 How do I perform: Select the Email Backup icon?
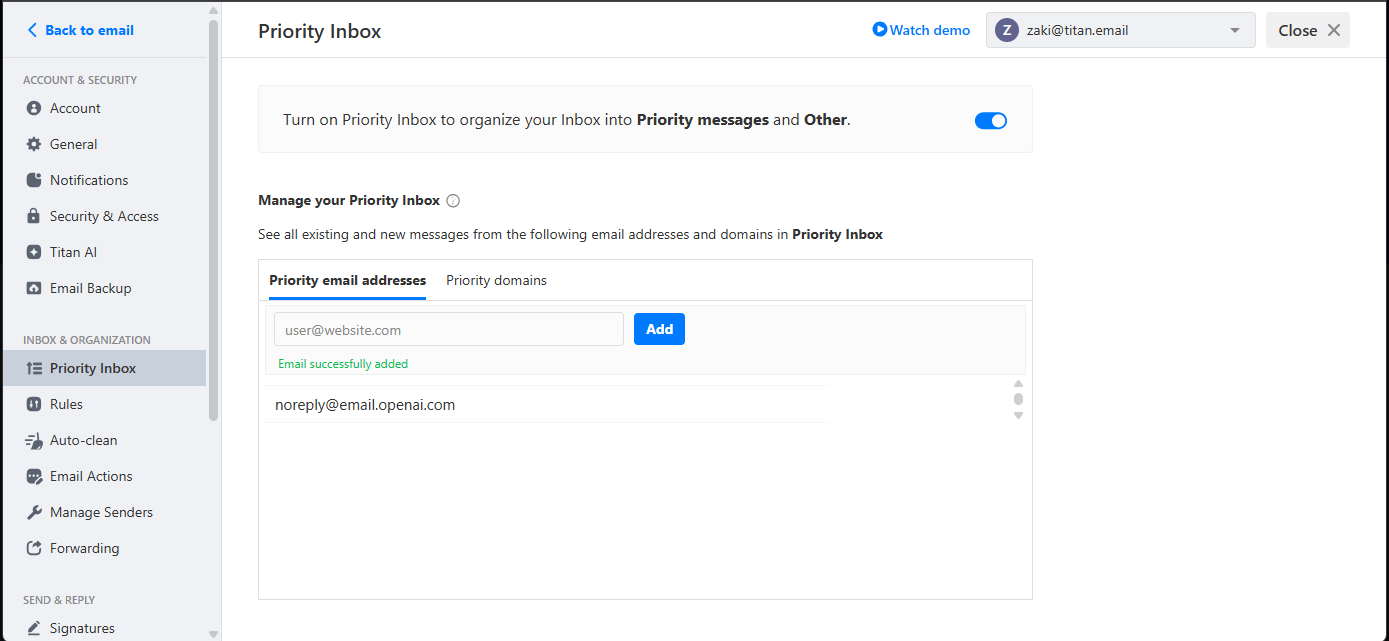[34, 288]
